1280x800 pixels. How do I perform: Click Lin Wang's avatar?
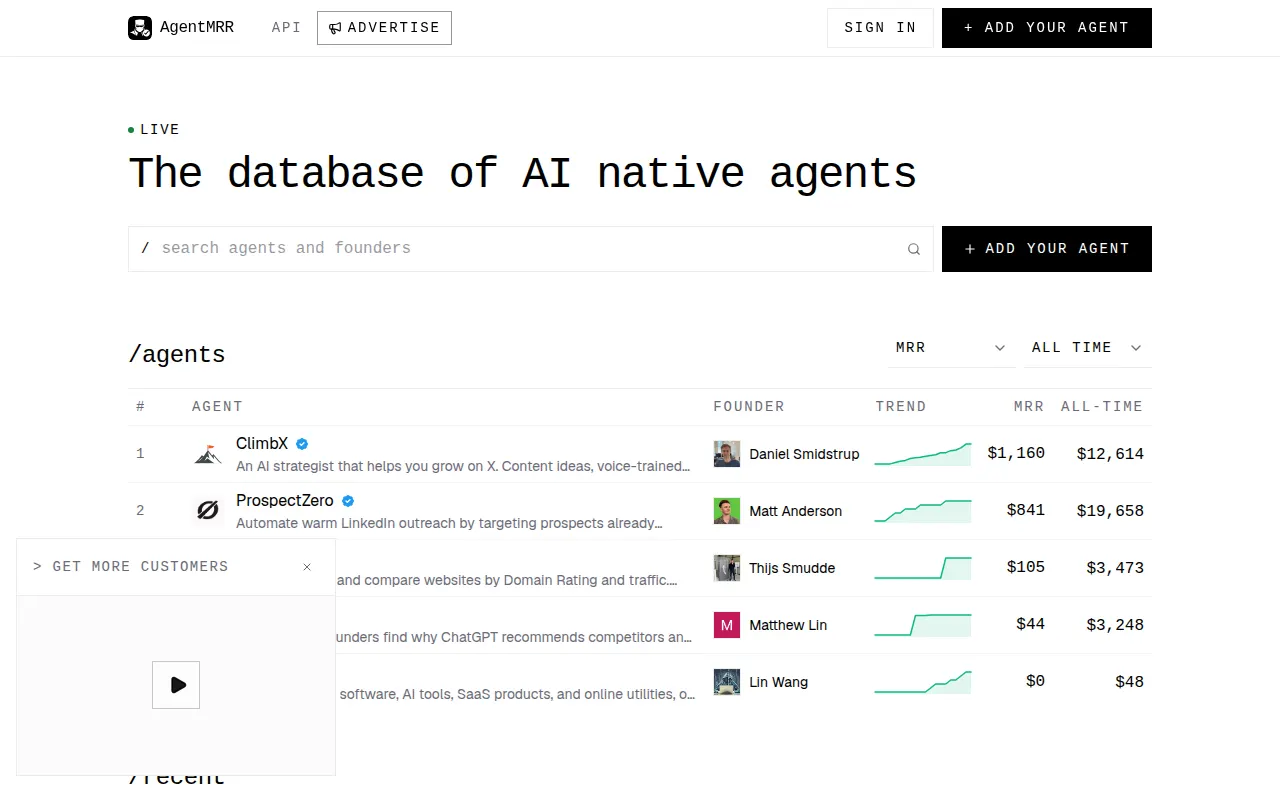[x=727, y=682]
